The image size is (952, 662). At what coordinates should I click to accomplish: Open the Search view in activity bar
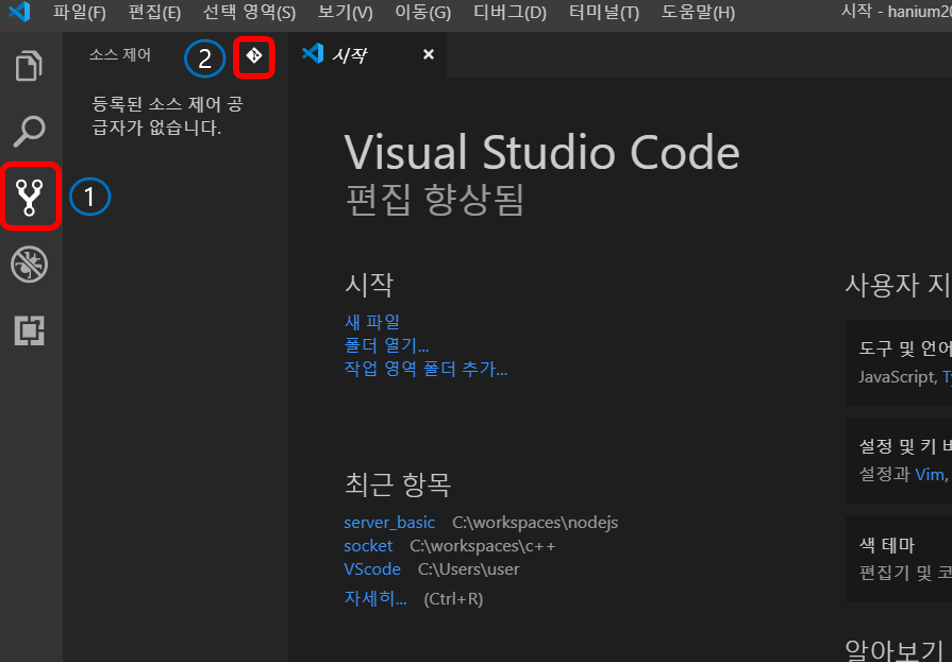tap(29, 131)
